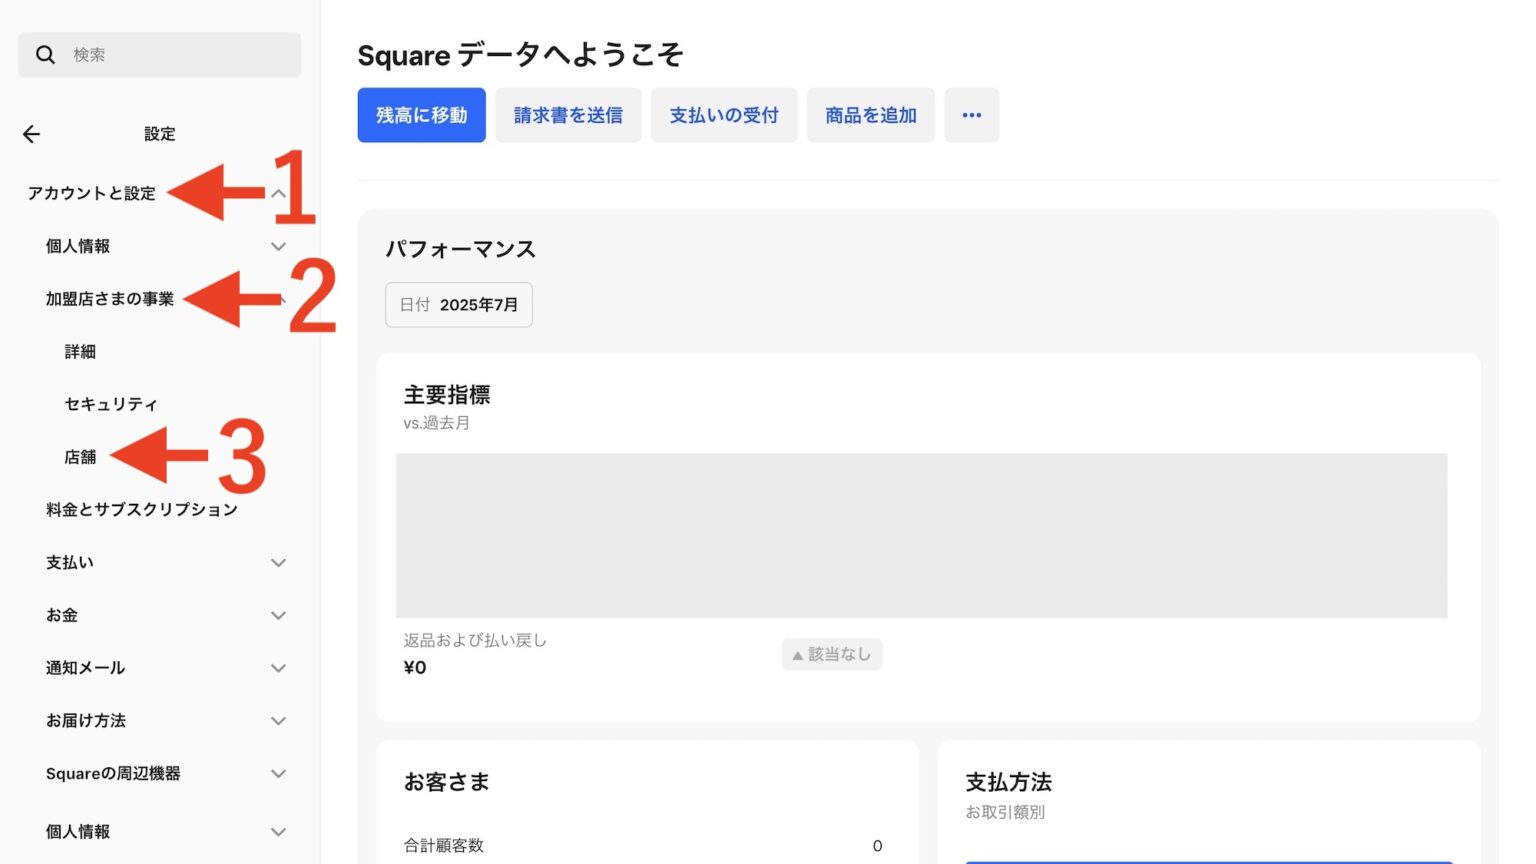Click the 残高に移動 button
Screen dimensions: 1536x864
pyautogui.click(x=421, y=115)
